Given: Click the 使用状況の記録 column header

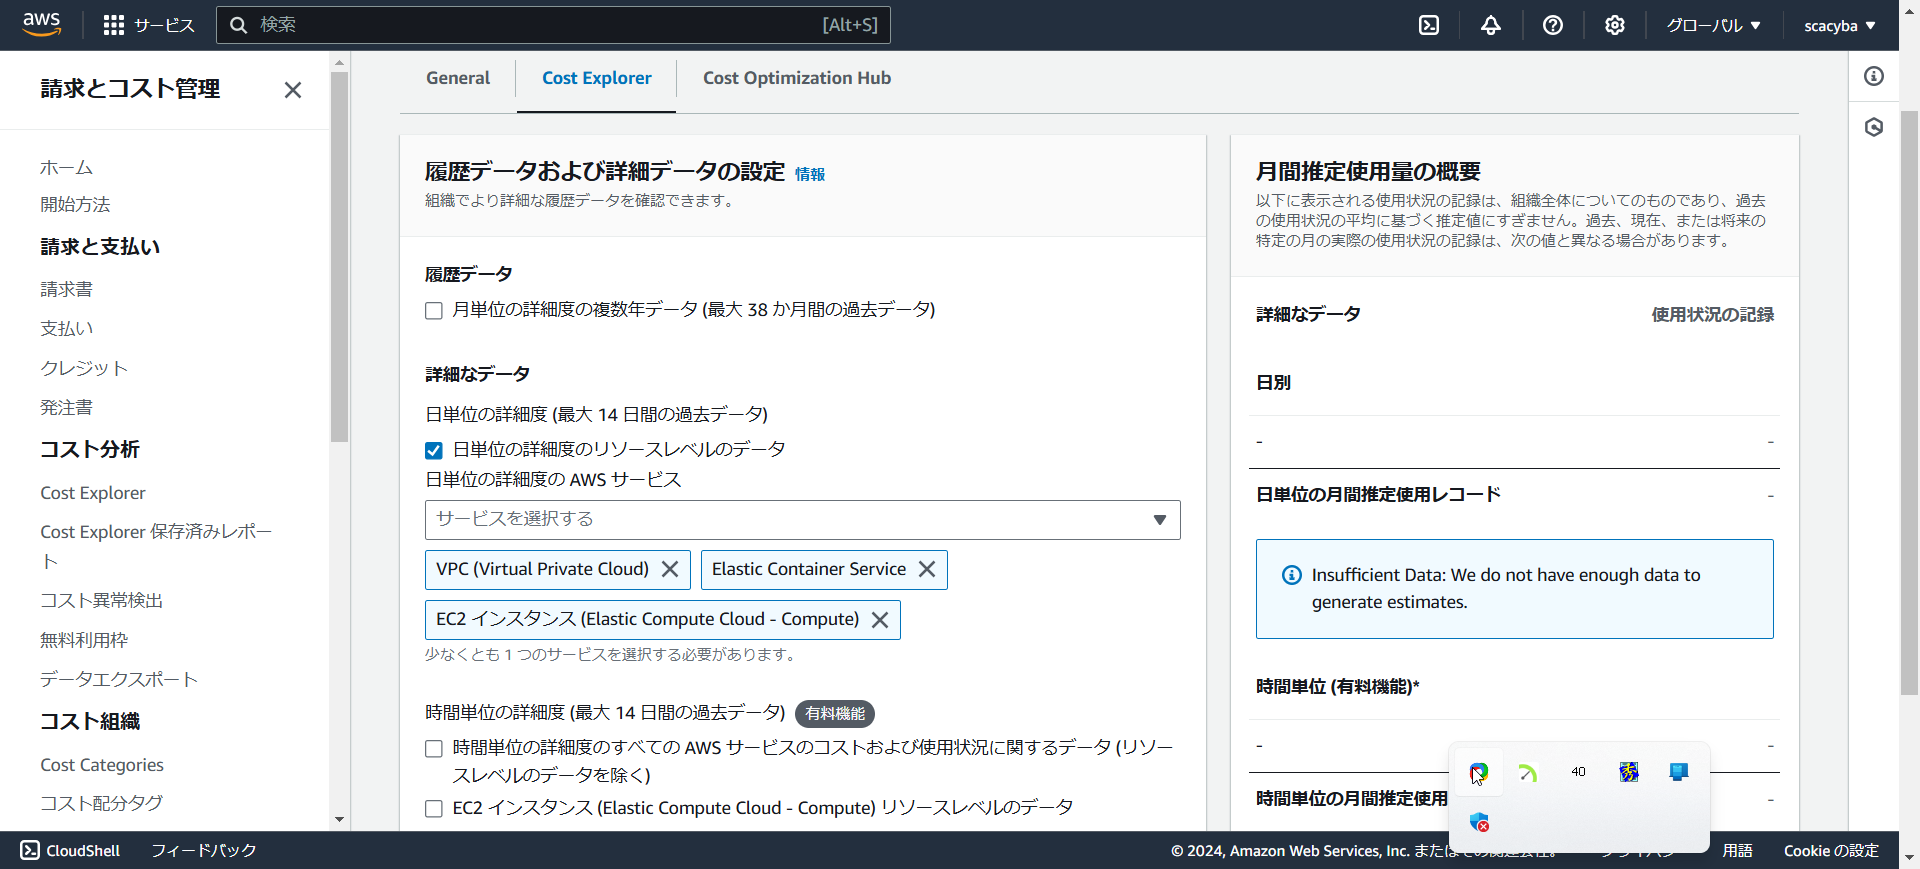Looking at the screenshot, I should (x=1712, y=315).
